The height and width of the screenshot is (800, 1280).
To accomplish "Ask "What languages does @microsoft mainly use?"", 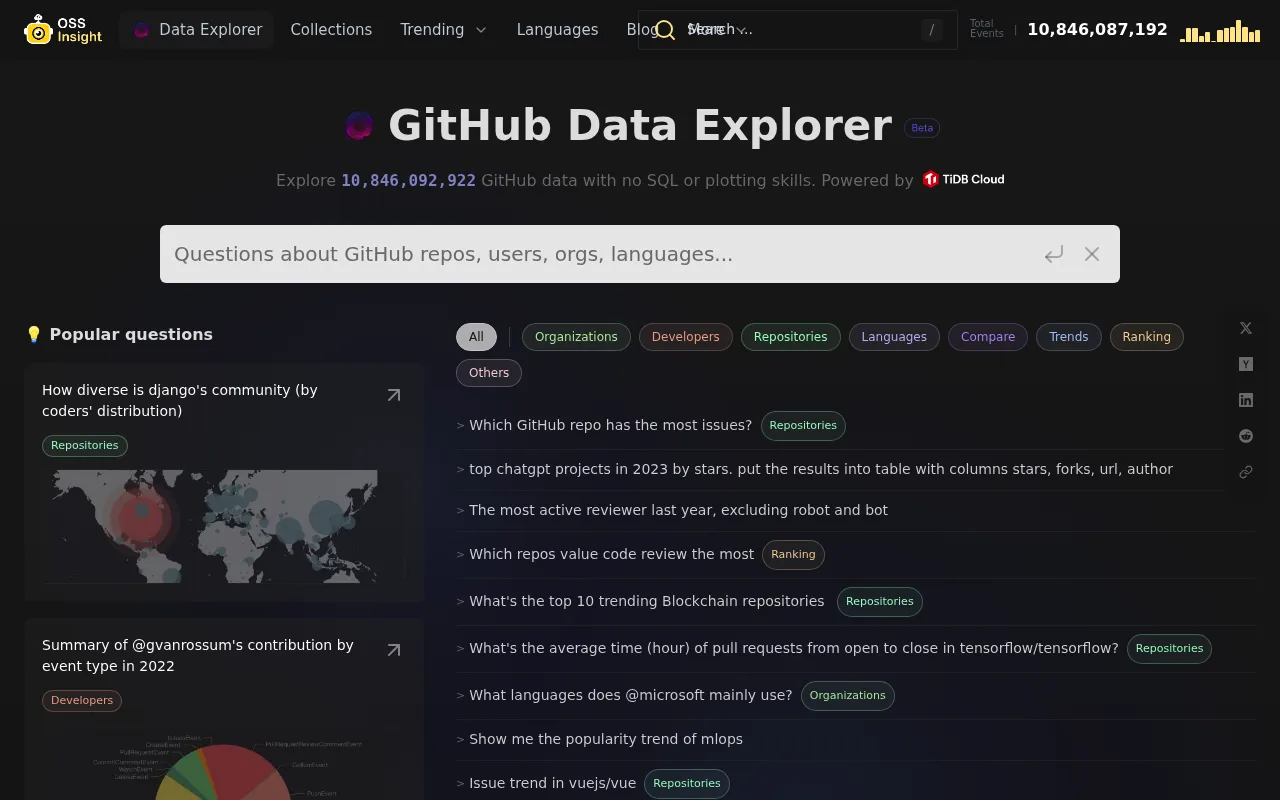I will tap(630, 695).
